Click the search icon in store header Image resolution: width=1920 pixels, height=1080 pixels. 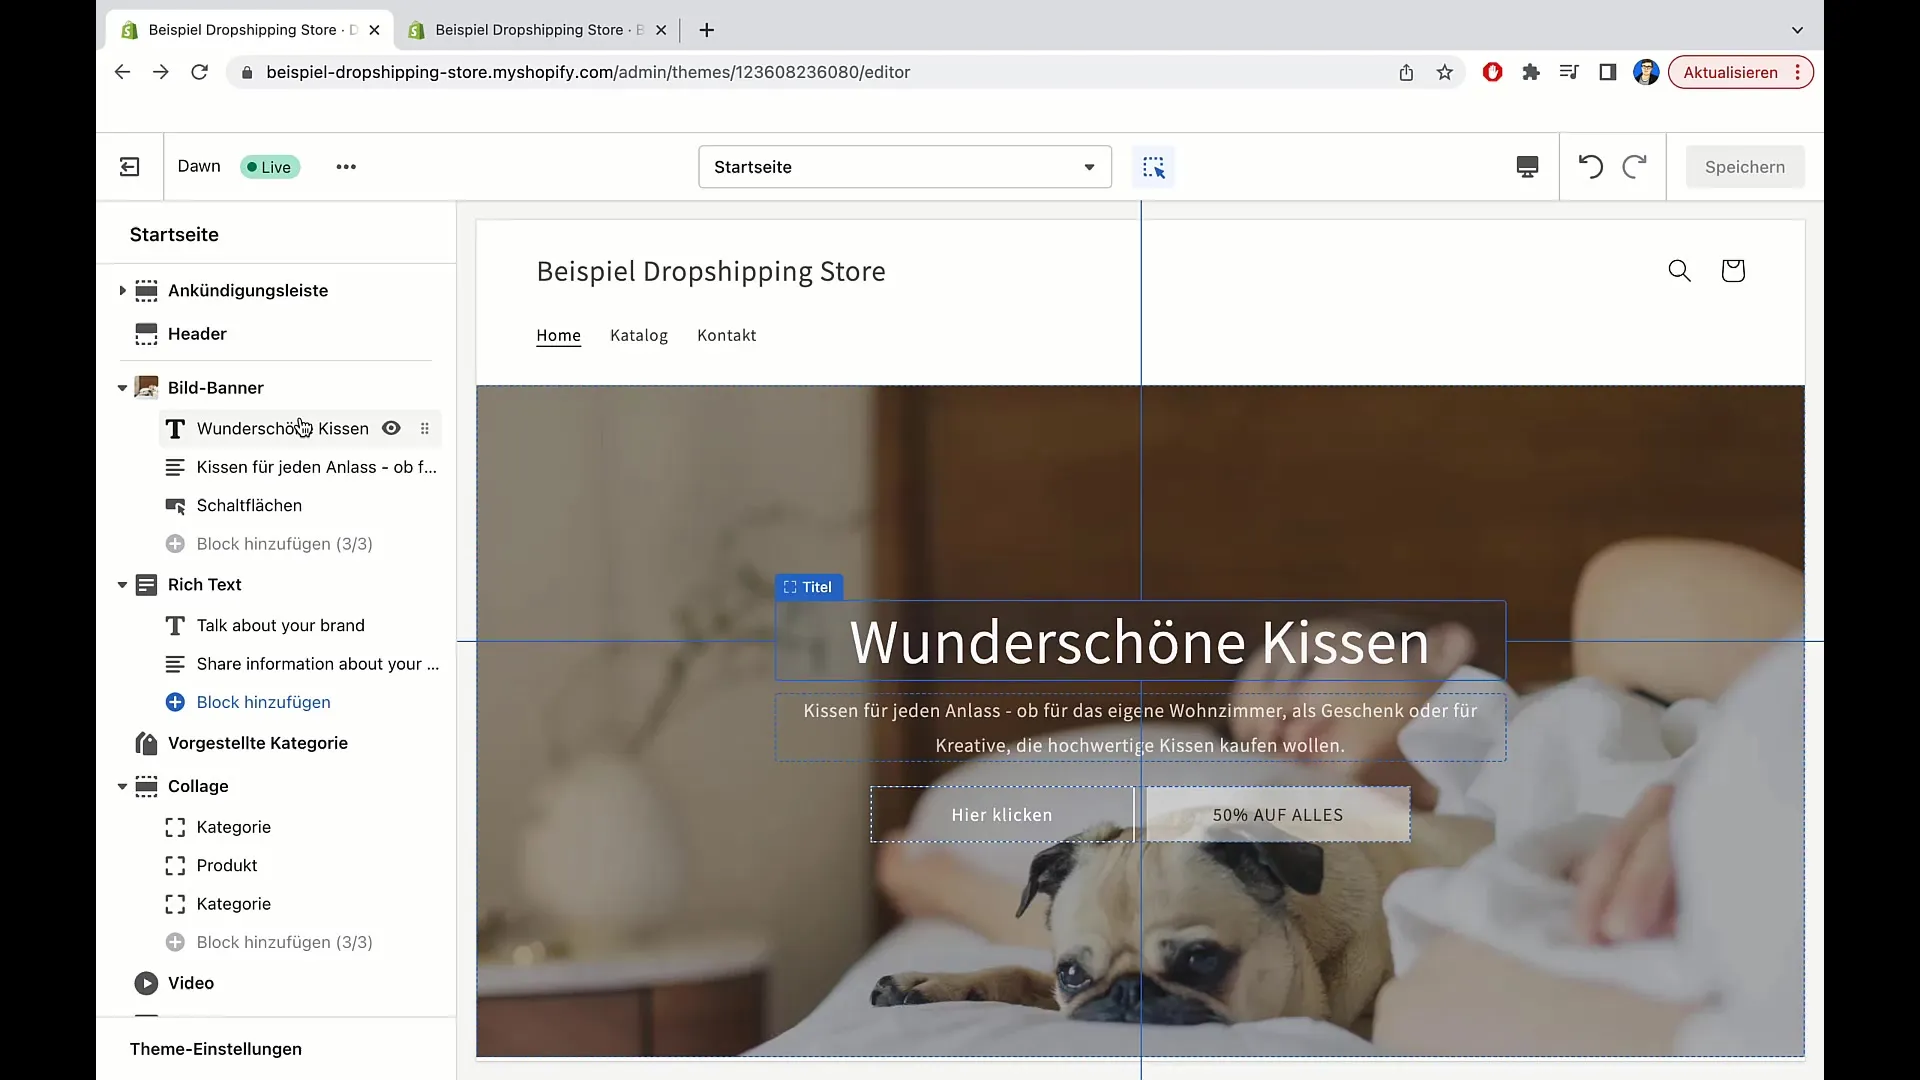coord(1680,272)
